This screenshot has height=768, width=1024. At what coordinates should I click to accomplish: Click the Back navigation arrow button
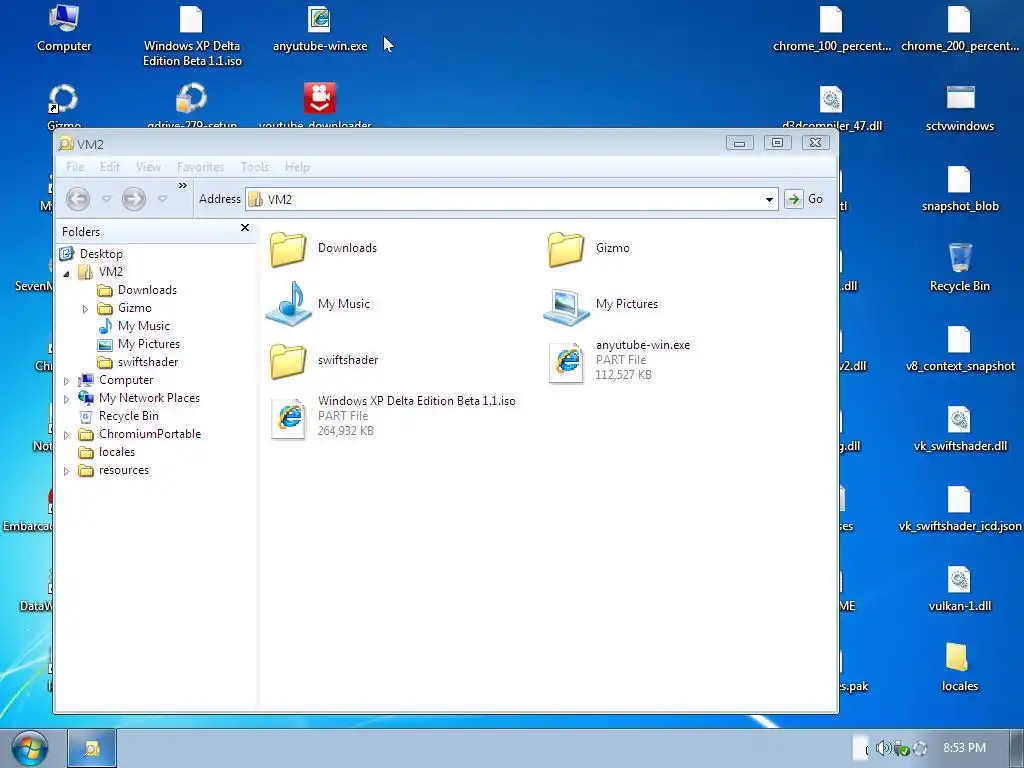point(78,199)
